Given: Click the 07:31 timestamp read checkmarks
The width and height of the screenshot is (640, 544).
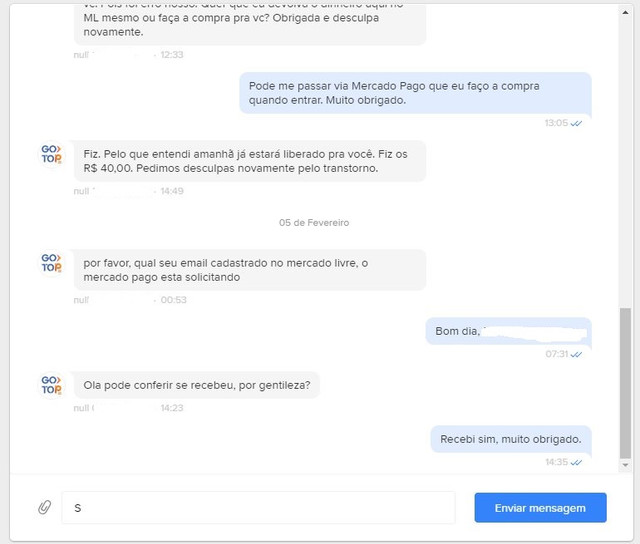Looking at the screenshot, I should point(576,354).
